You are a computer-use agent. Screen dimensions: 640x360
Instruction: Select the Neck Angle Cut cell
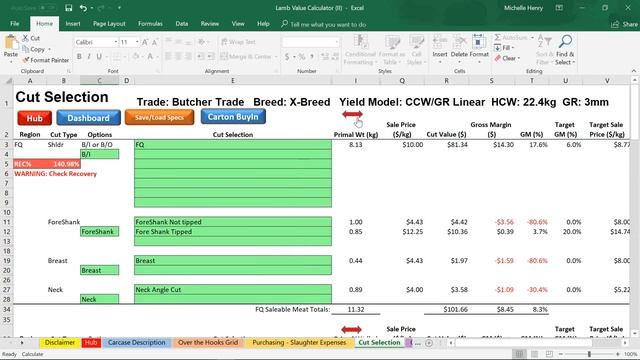point(233,289)
